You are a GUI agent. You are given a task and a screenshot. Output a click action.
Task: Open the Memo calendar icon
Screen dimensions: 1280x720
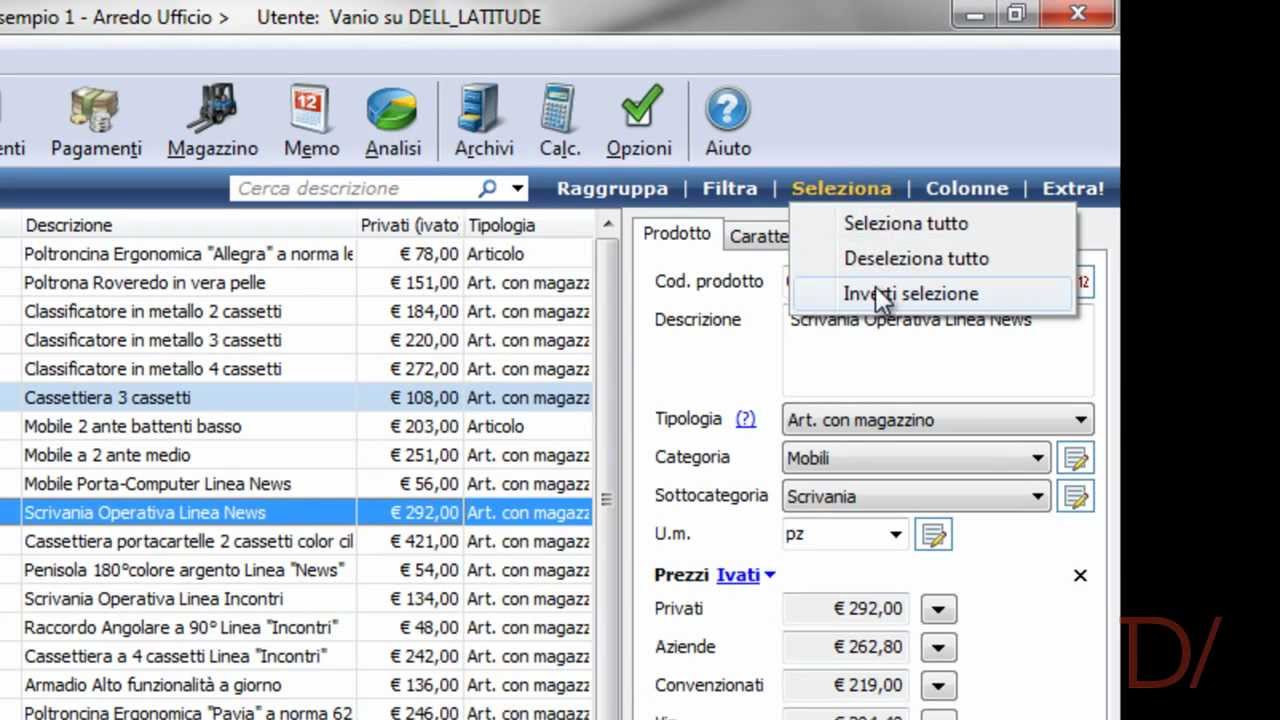[311, 121]
